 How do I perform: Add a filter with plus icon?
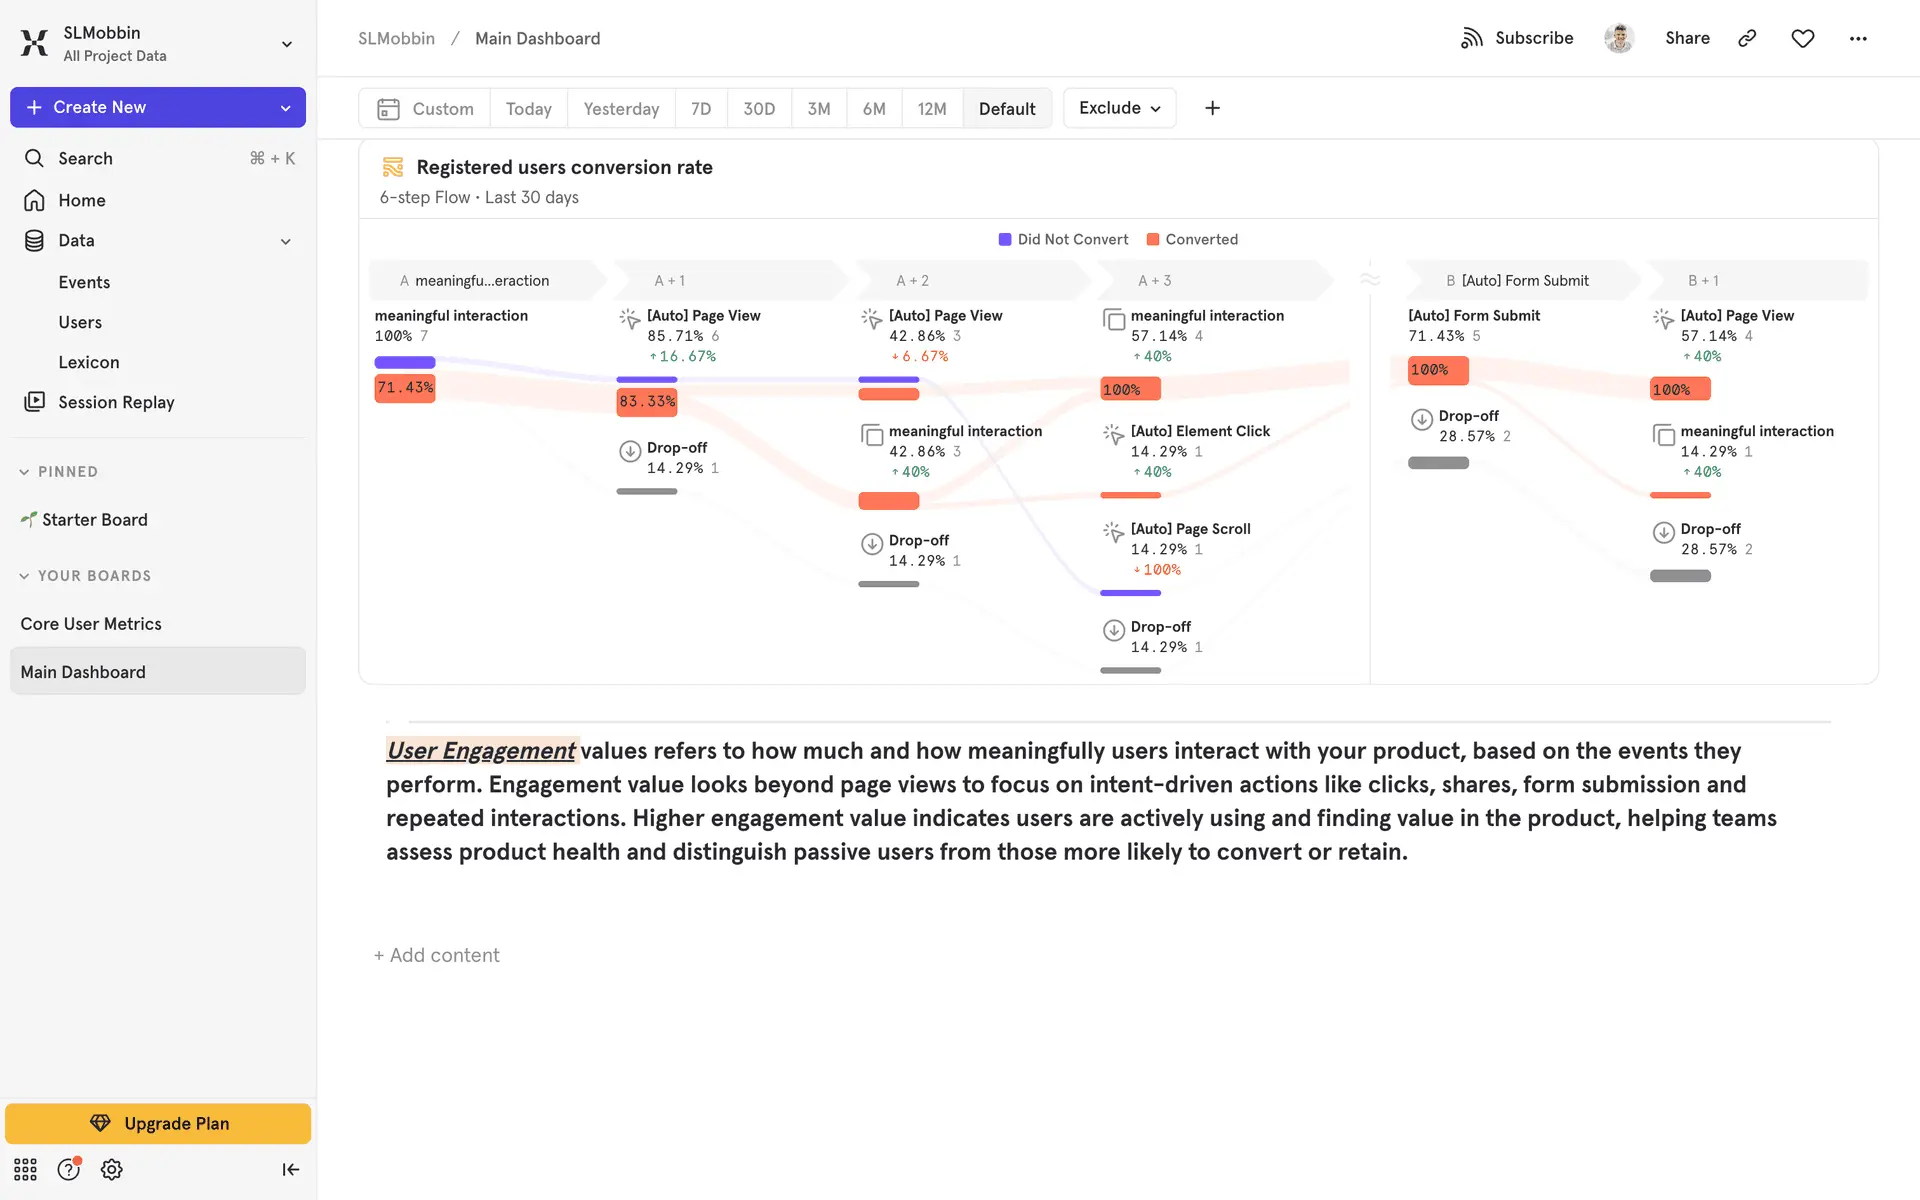[x=1212, y=108]
